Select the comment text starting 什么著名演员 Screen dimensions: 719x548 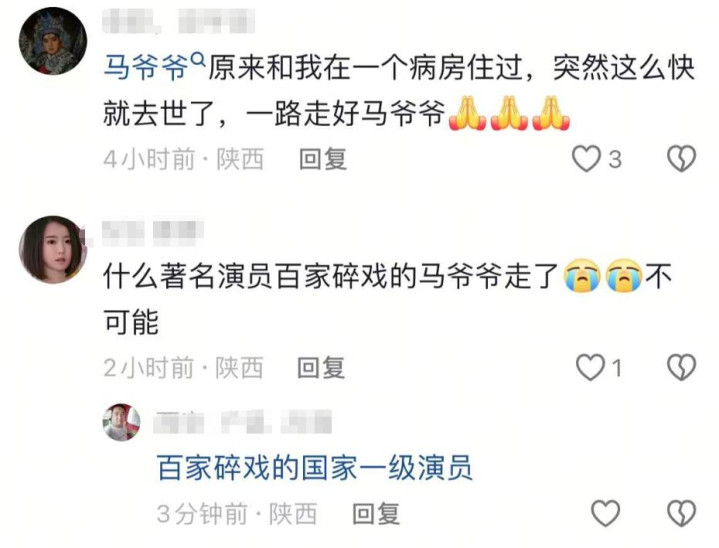(x=388, y=299)
